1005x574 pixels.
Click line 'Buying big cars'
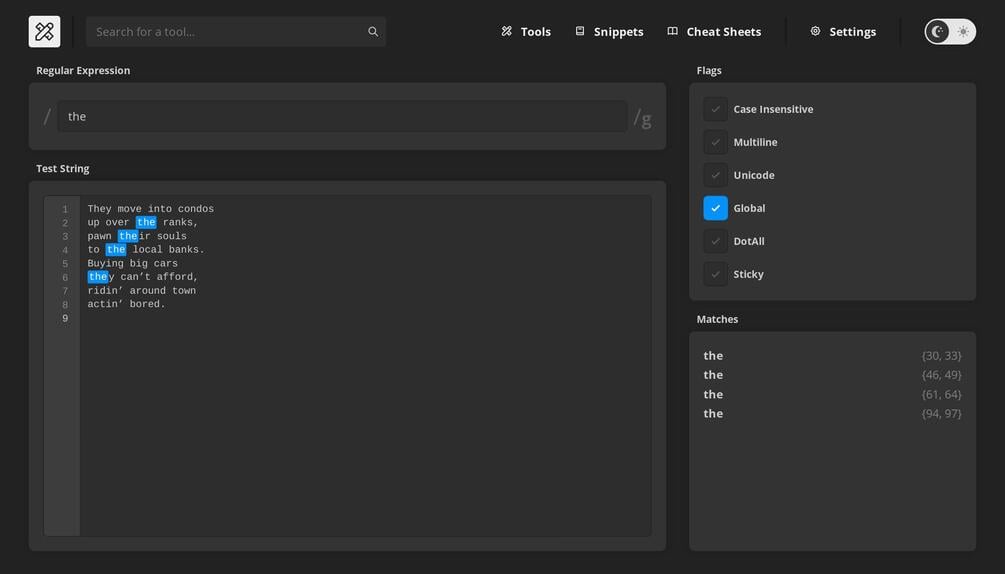point(133,263)
